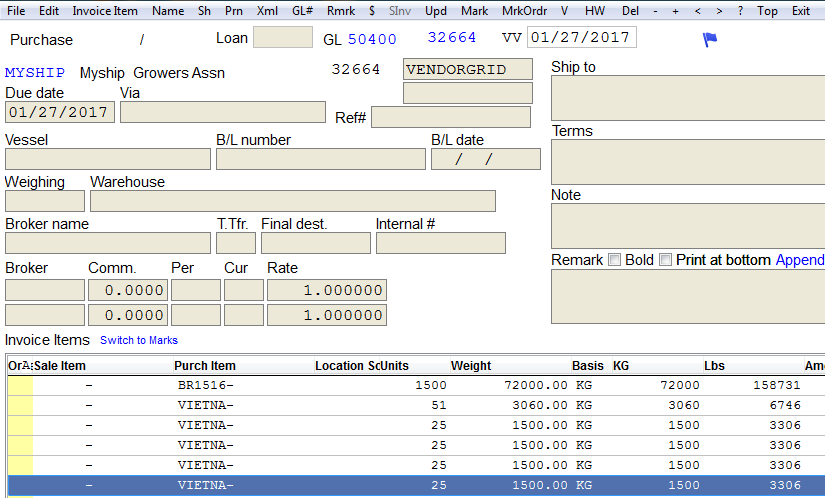Open the File menu

coord(16,11)
